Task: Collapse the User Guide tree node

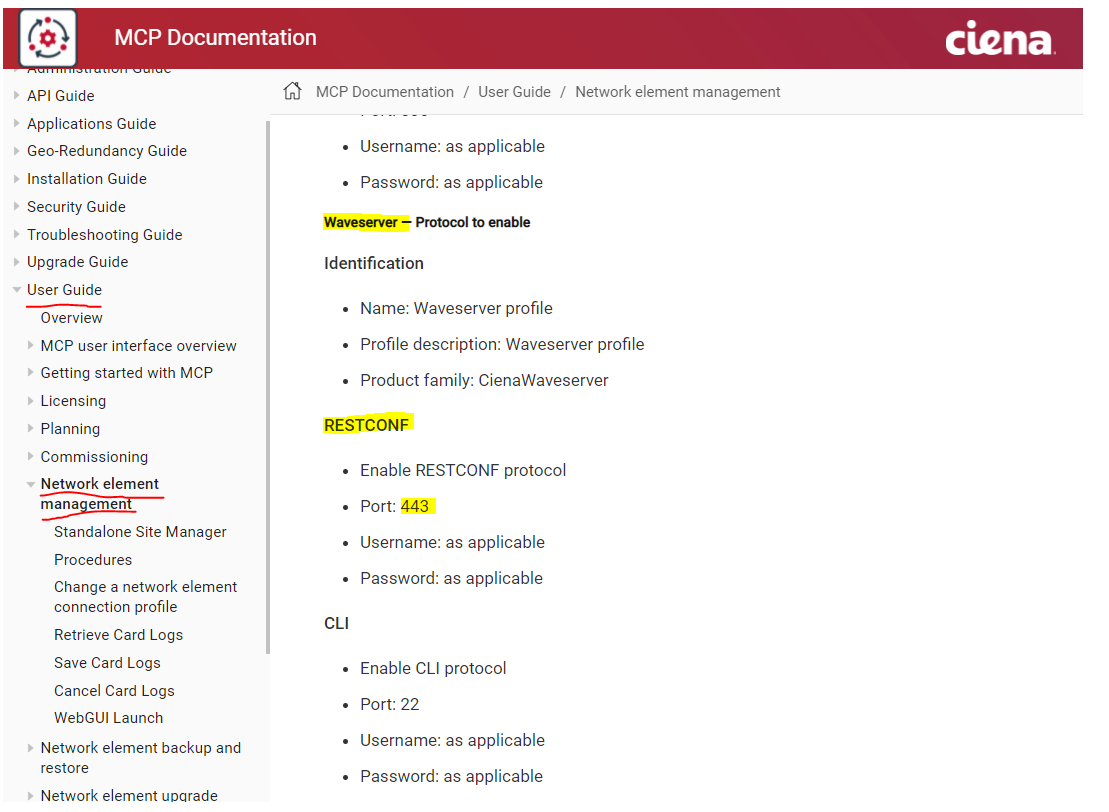Action: [x=16, y=290]
